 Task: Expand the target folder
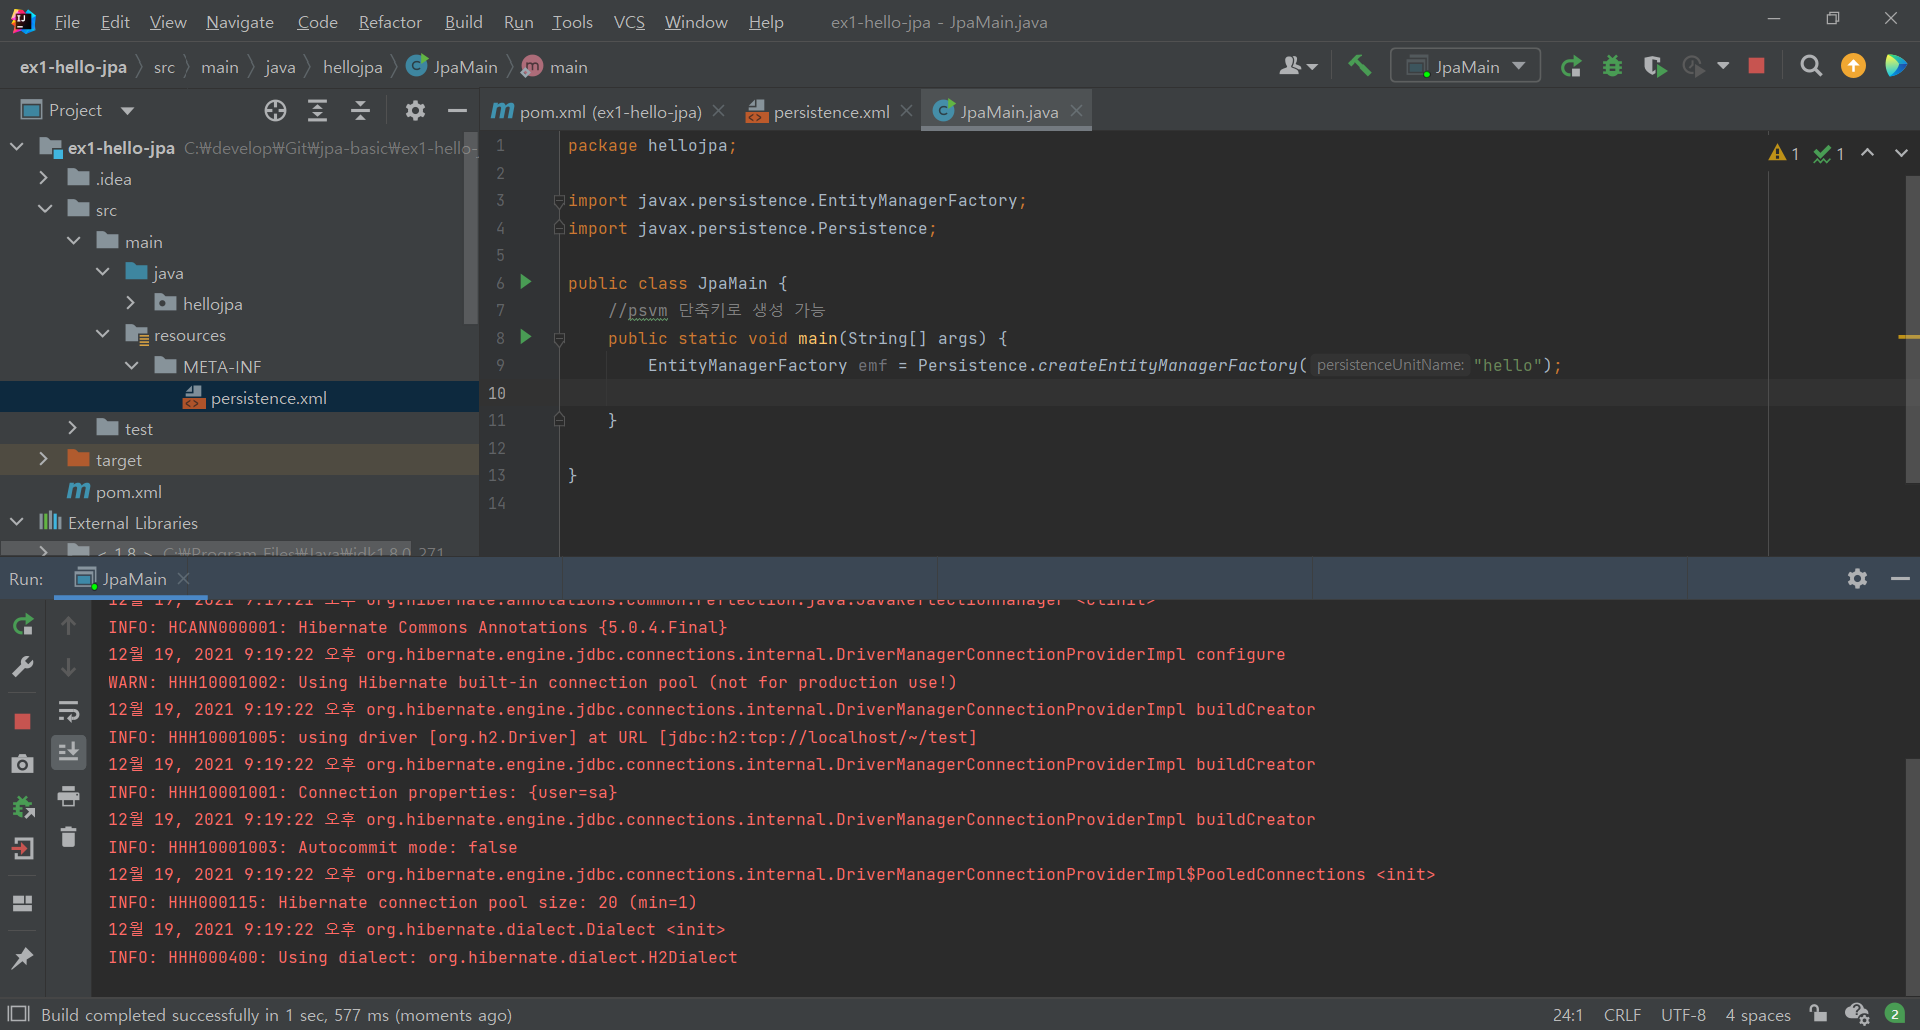(x=43, y=459)
